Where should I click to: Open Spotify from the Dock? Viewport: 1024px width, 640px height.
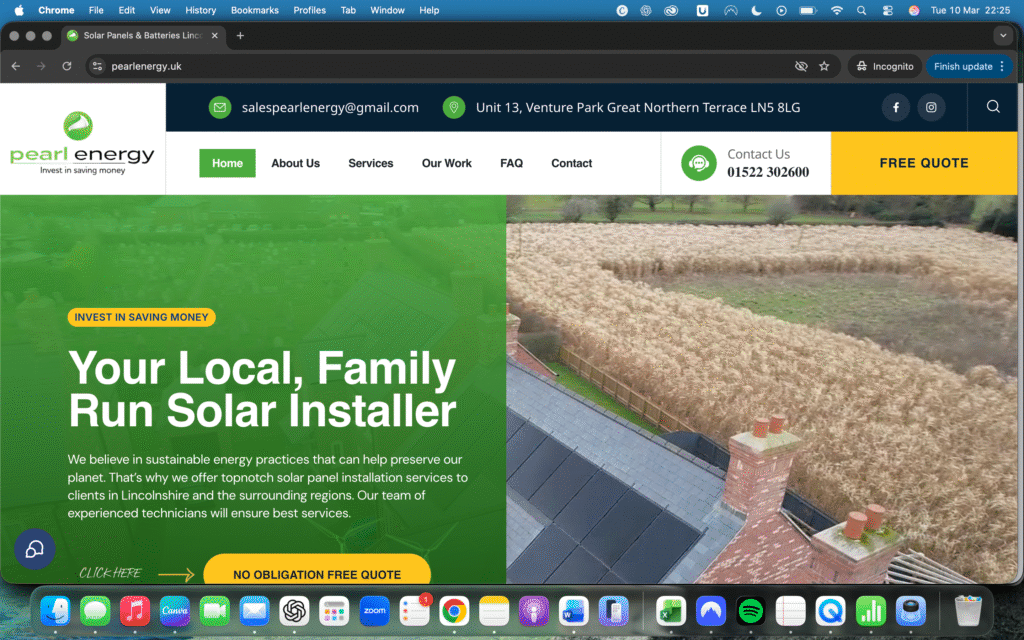(x=750, y=610)
